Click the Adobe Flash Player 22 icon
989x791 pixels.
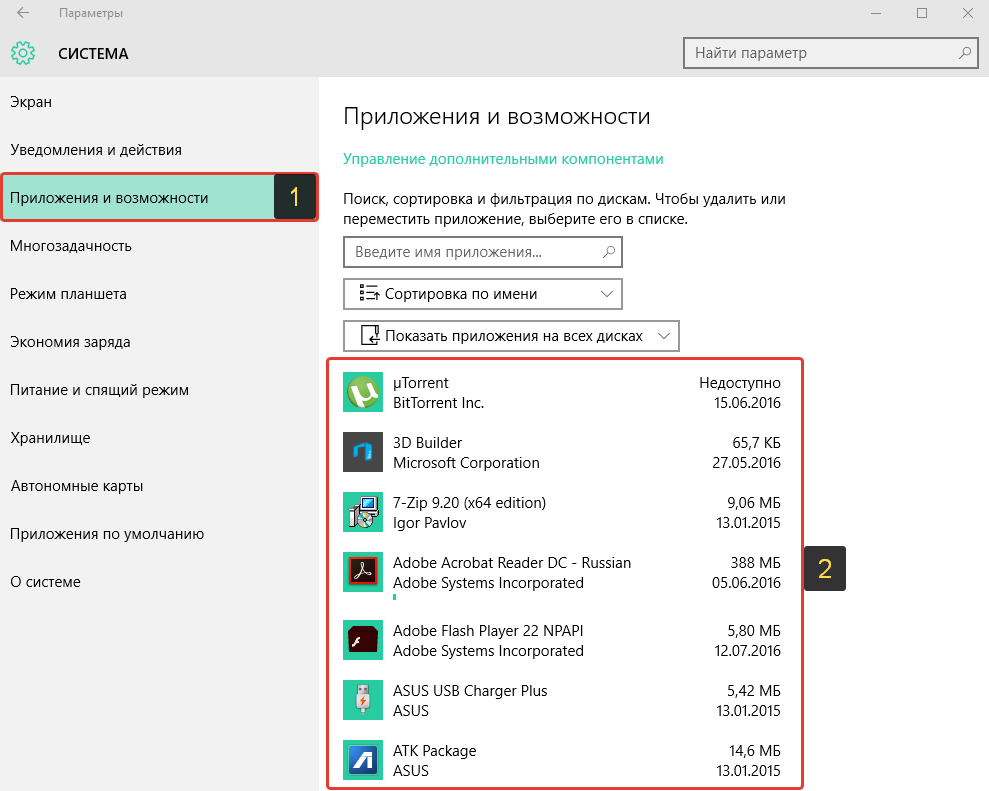point(363,640)
